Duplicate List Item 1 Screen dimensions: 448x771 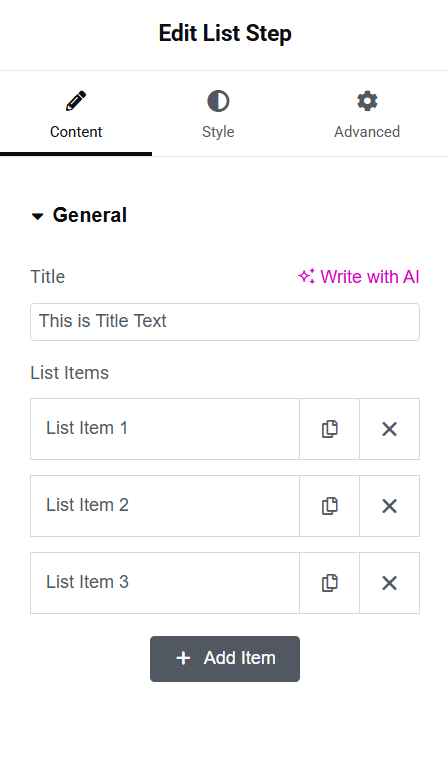(x=329, y=429)
